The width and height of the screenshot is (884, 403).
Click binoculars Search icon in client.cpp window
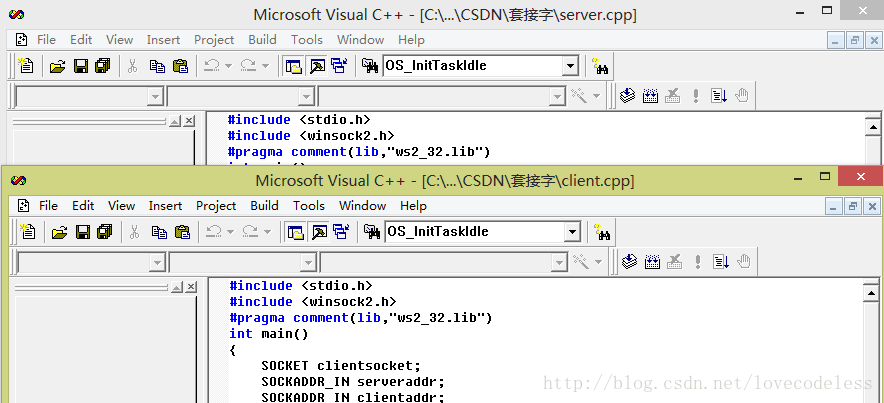(x=602, y=232)
